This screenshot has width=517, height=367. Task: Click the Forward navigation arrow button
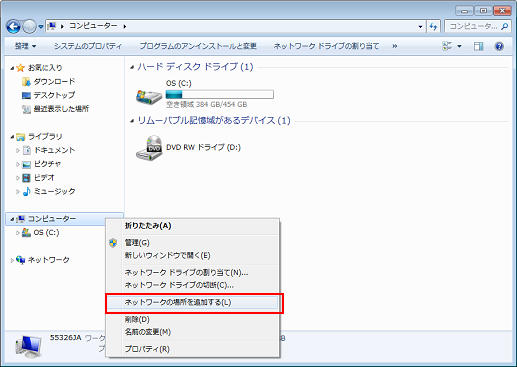click(29, 27)
